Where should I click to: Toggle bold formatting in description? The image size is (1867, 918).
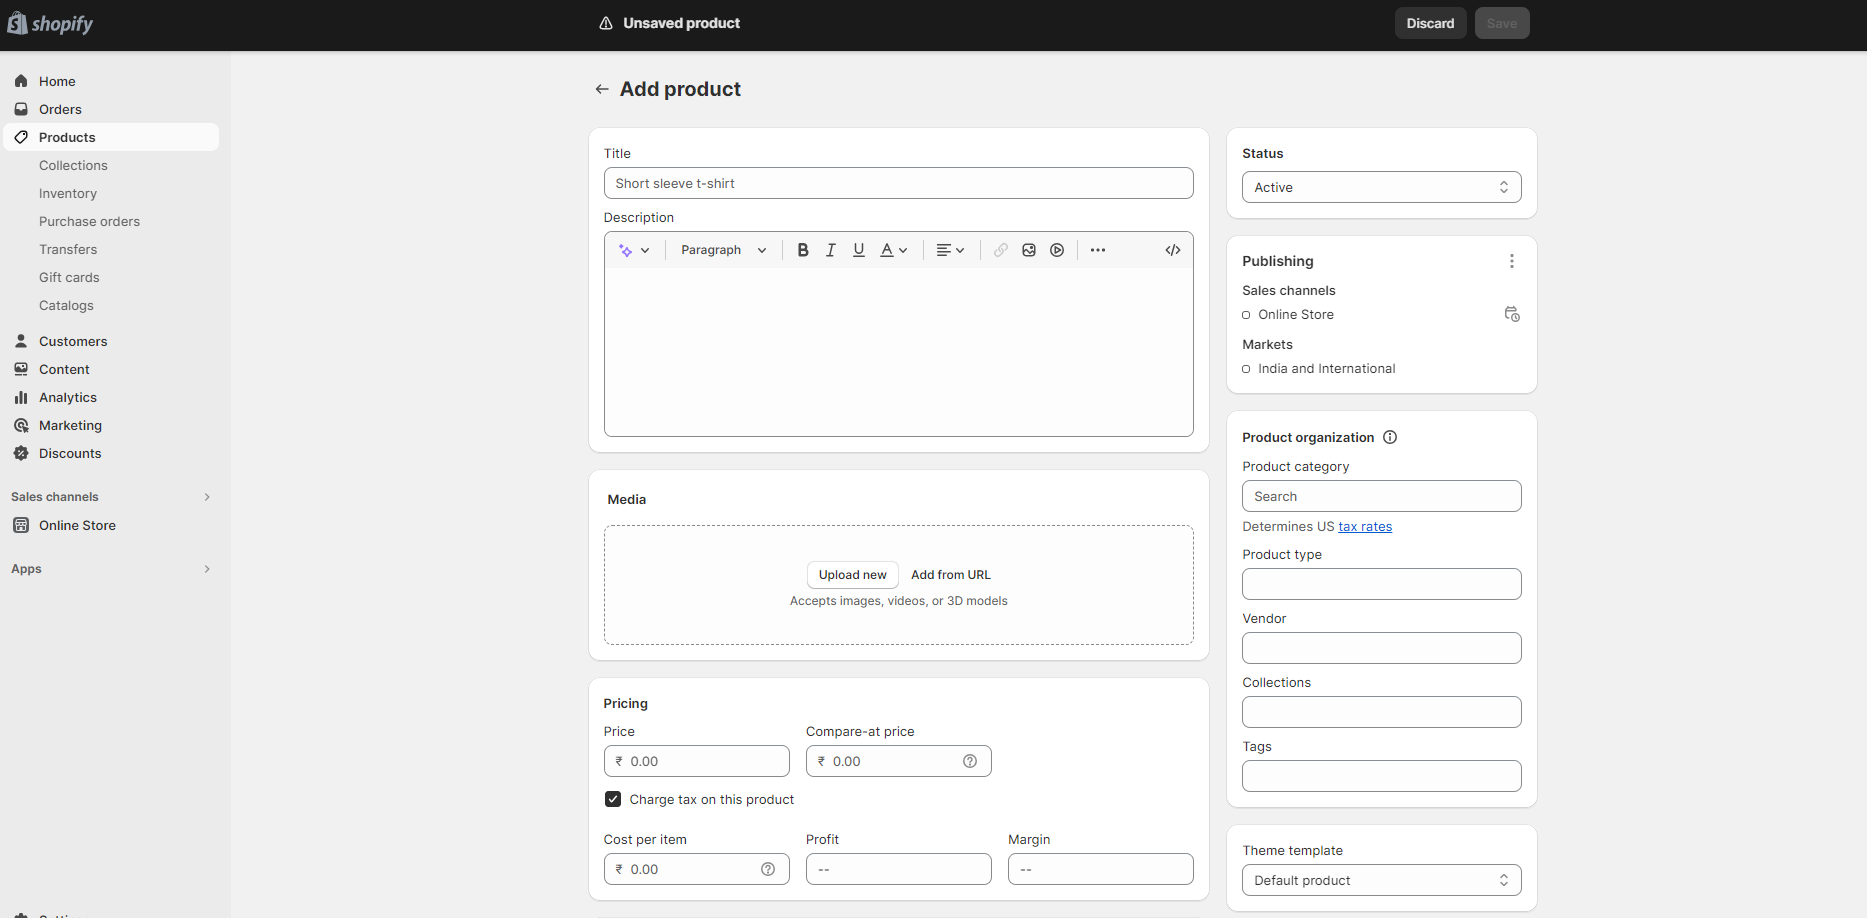pos(803,250)
